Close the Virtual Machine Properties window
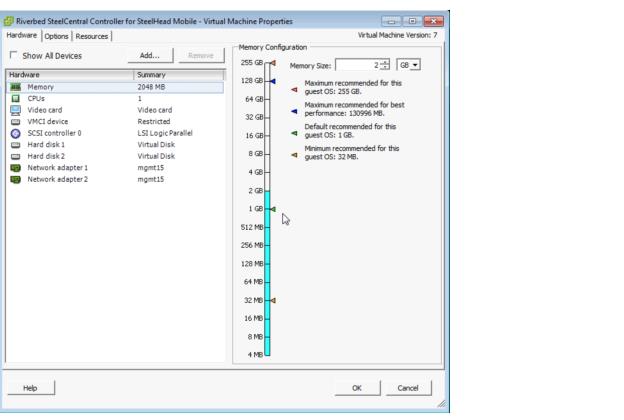Viewport: 624px width, 420px height. click(x=433, y=21)
